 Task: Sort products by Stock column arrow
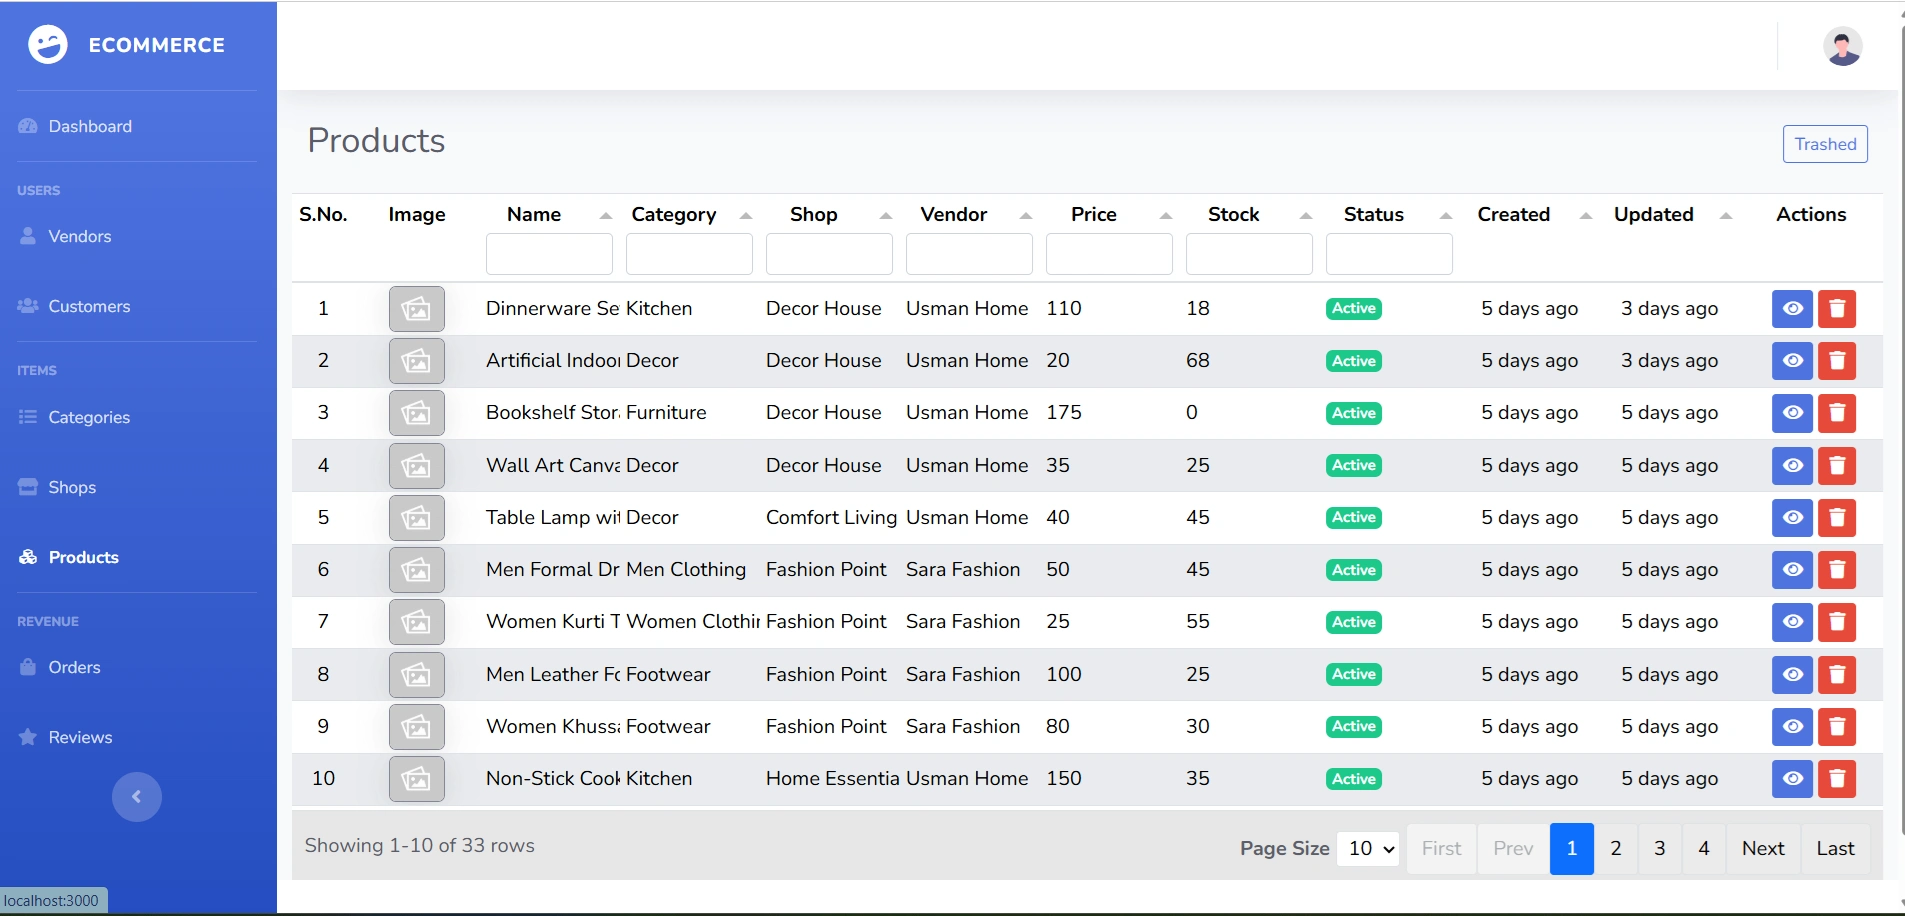point(1305,216)
